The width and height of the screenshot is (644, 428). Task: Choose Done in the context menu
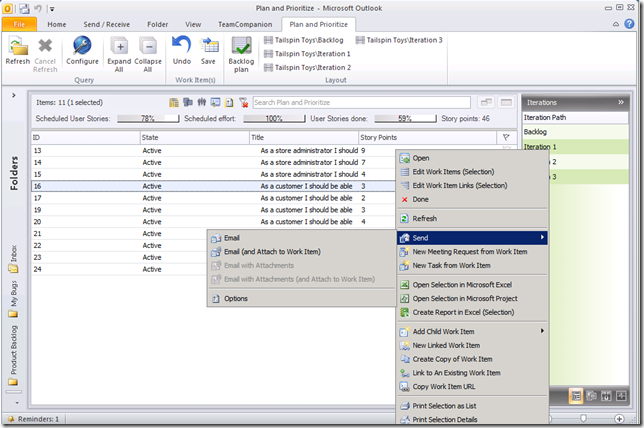tap(472, 199)
